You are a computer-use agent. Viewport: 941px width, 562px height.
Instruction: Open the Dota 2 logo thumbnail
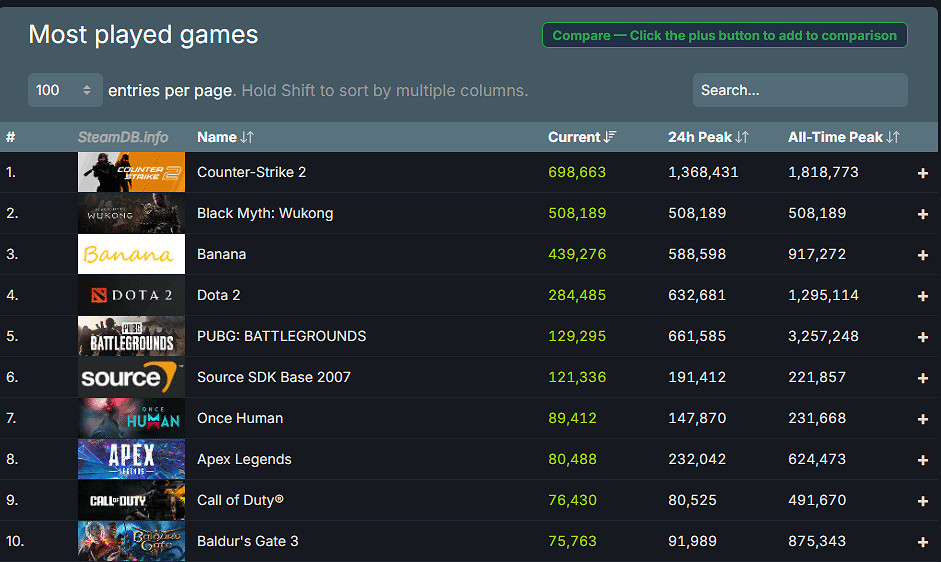[x=131, y=295]
